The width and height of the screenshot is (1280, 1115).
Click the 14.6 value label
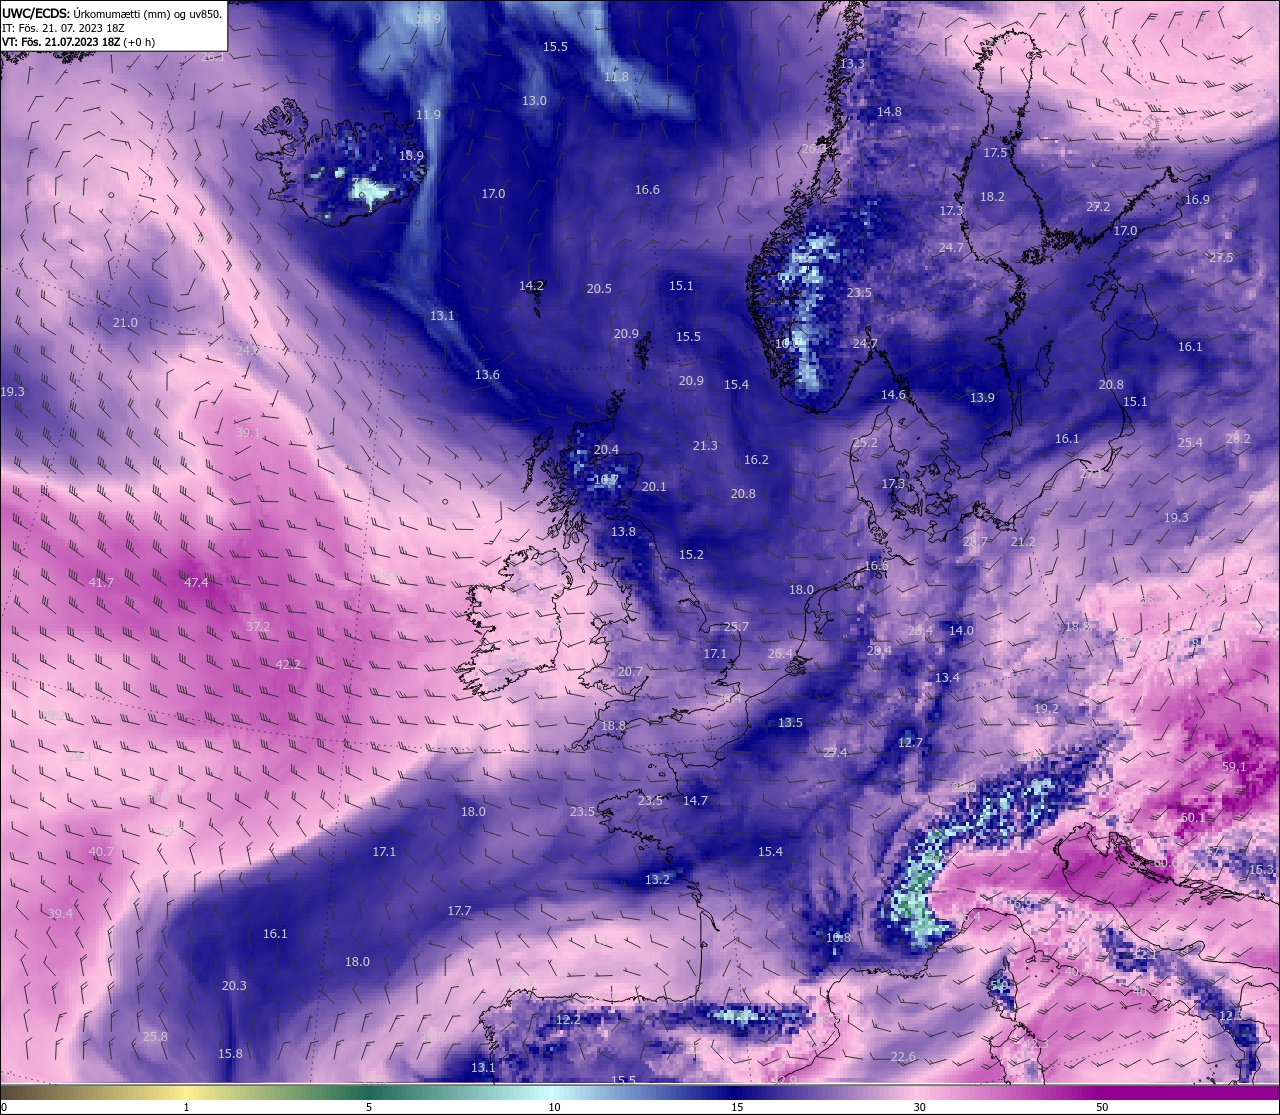893,395
